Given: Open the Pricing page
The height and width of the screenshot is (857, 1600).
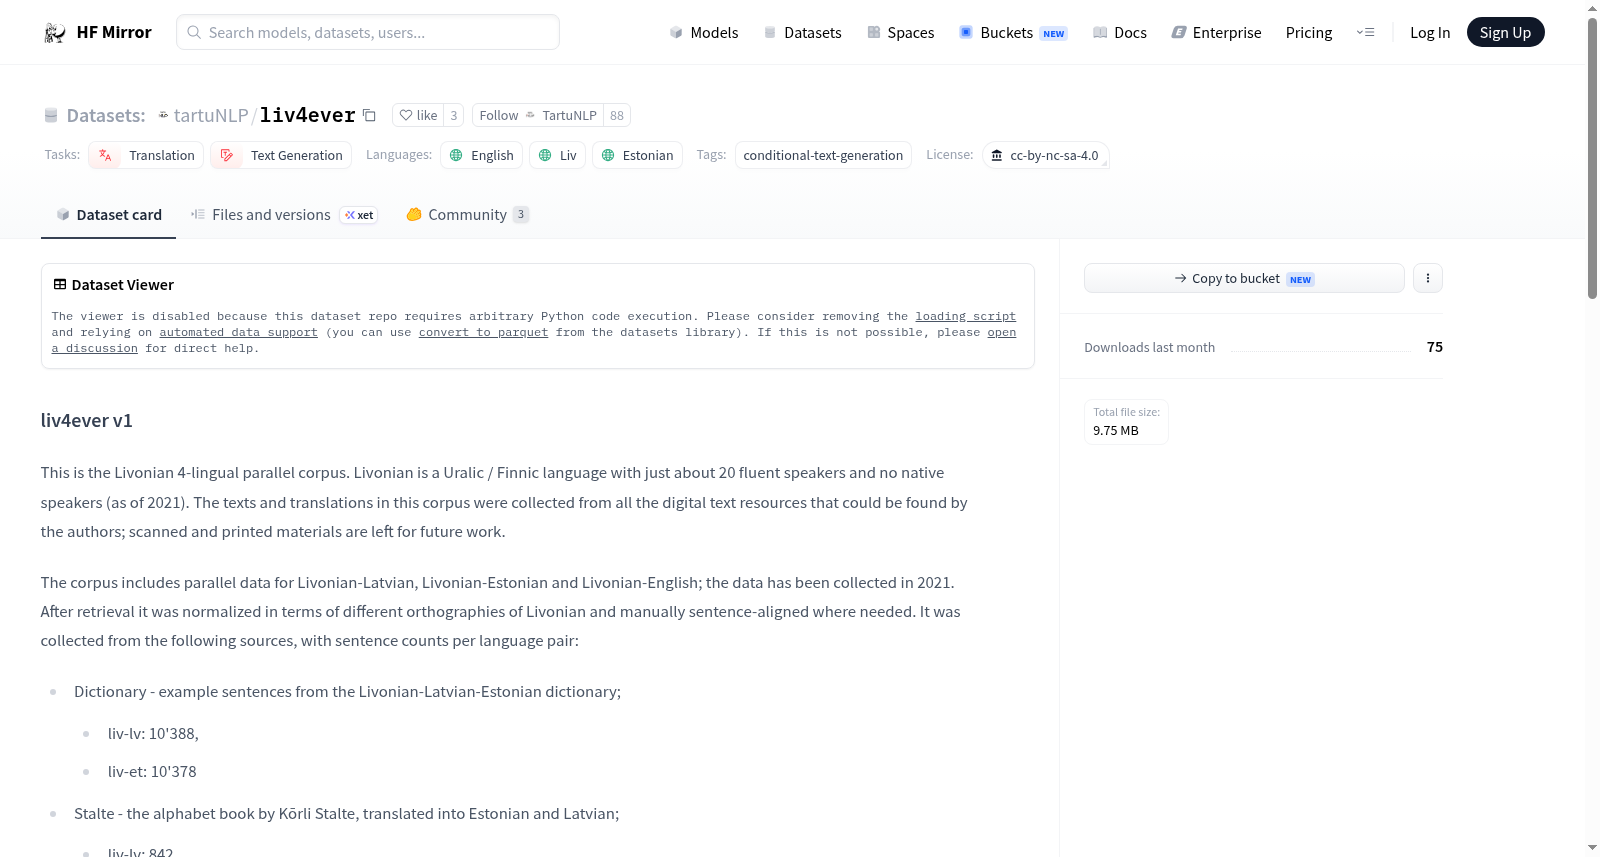Looking at the screenshot, I should click(x=1309, y=33).
